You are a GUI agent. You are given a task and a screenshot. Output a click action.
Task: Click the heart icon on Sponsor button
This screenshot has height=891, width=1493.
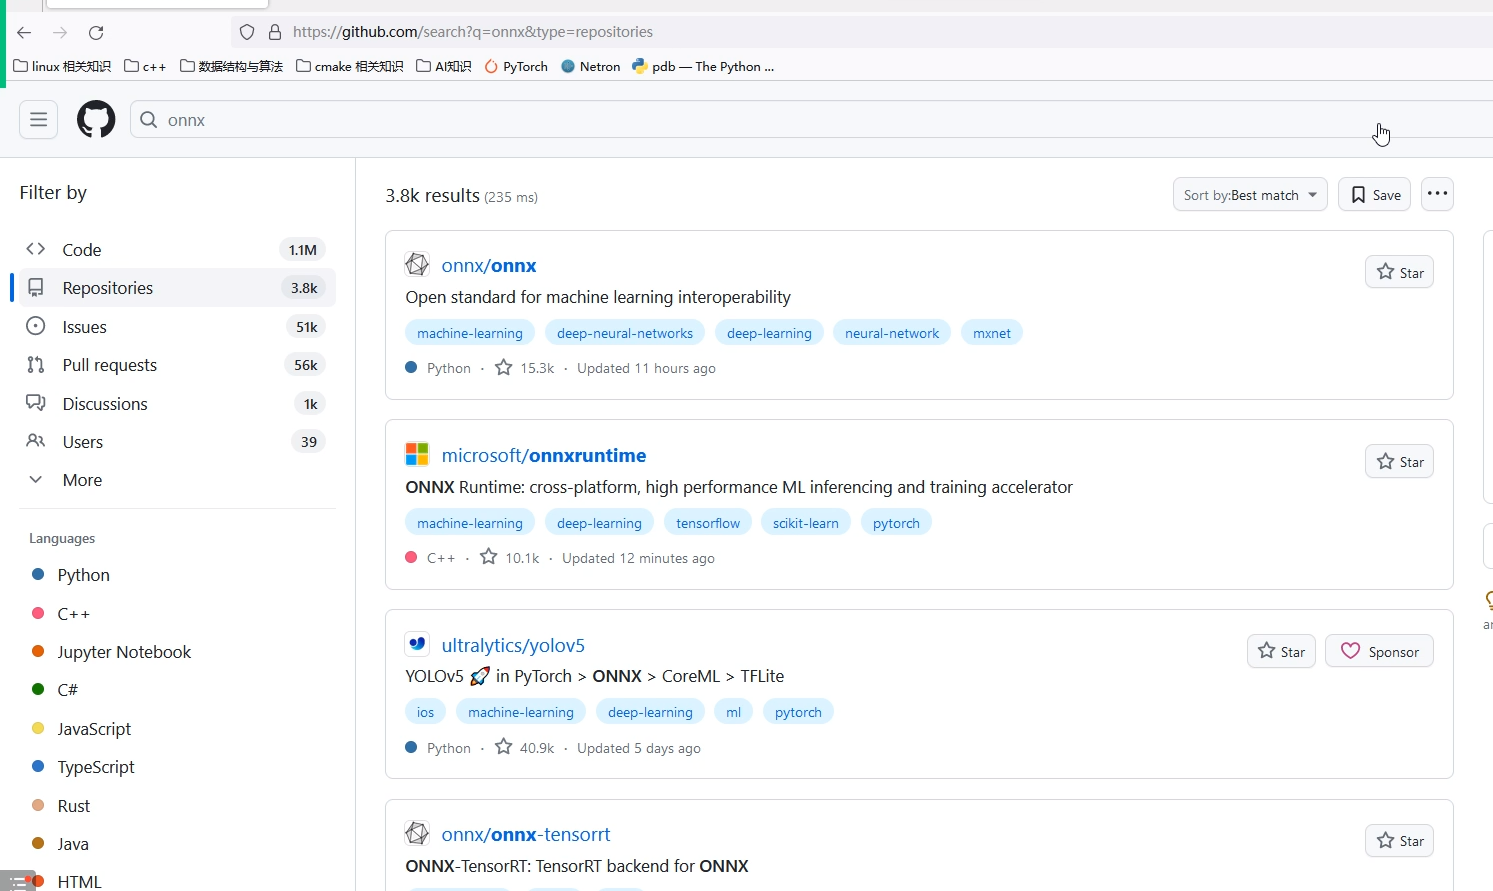(x=1350, y=651)
